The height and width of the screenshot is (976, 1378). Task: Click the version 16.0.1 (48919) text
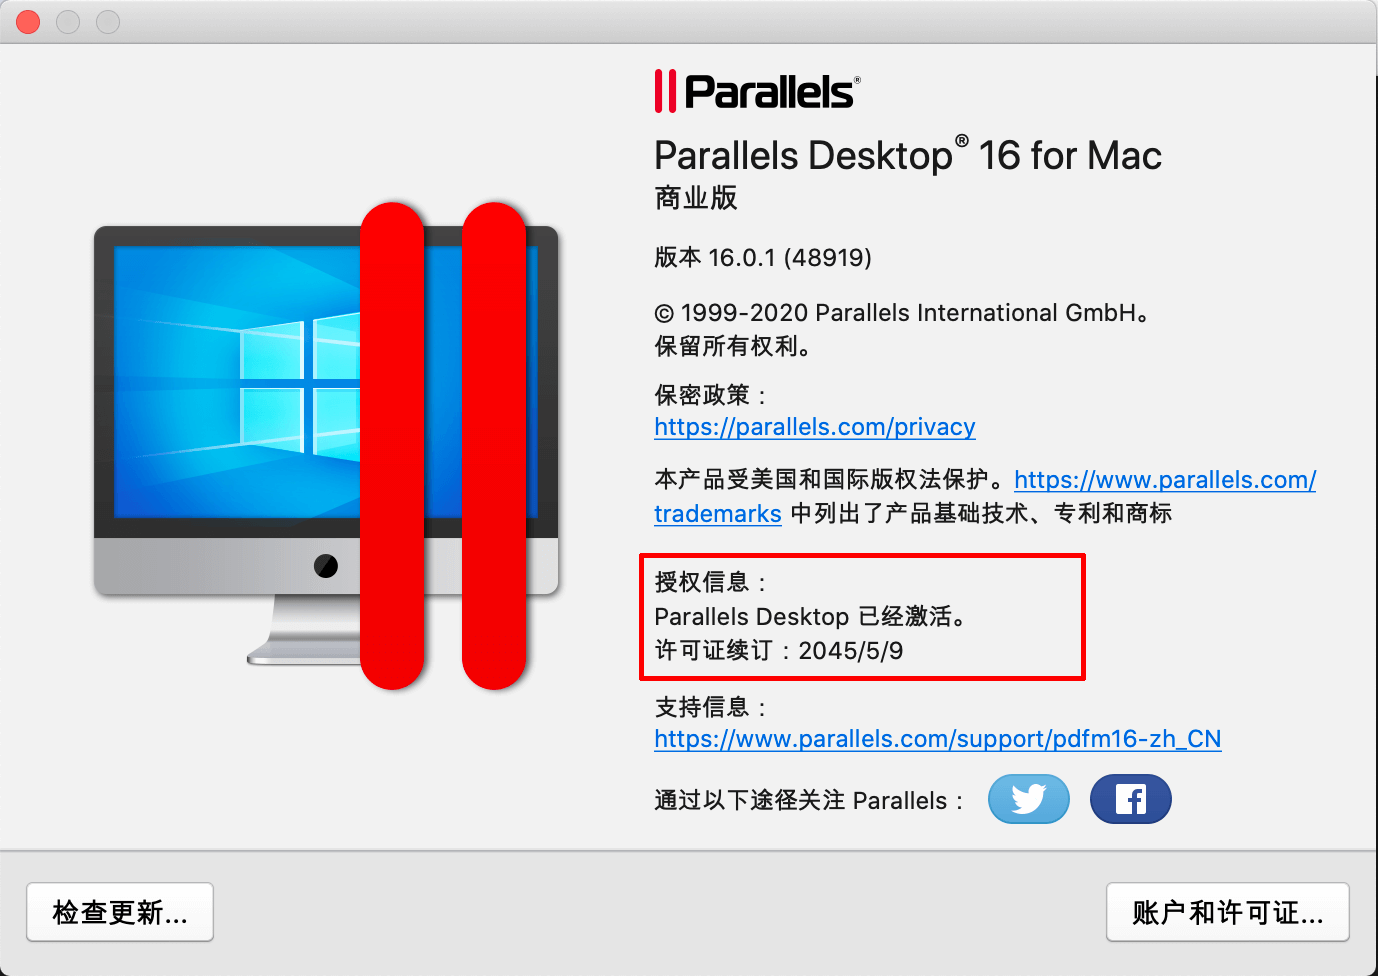763,258
